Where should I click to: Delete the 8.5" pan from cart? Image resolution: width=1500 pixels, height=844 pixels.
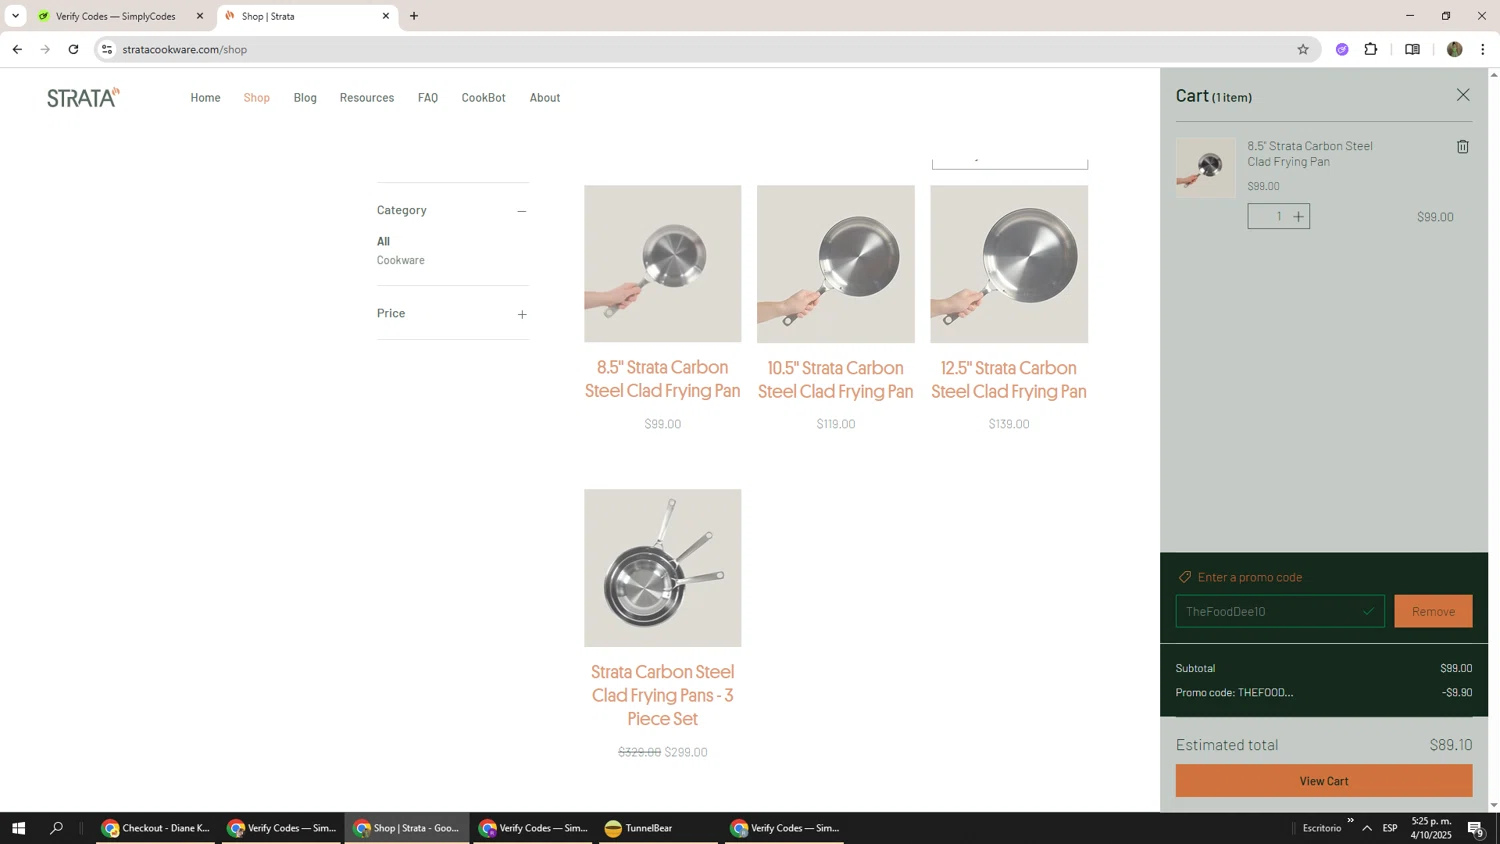pyautogui.click(x=1462, y=147)
